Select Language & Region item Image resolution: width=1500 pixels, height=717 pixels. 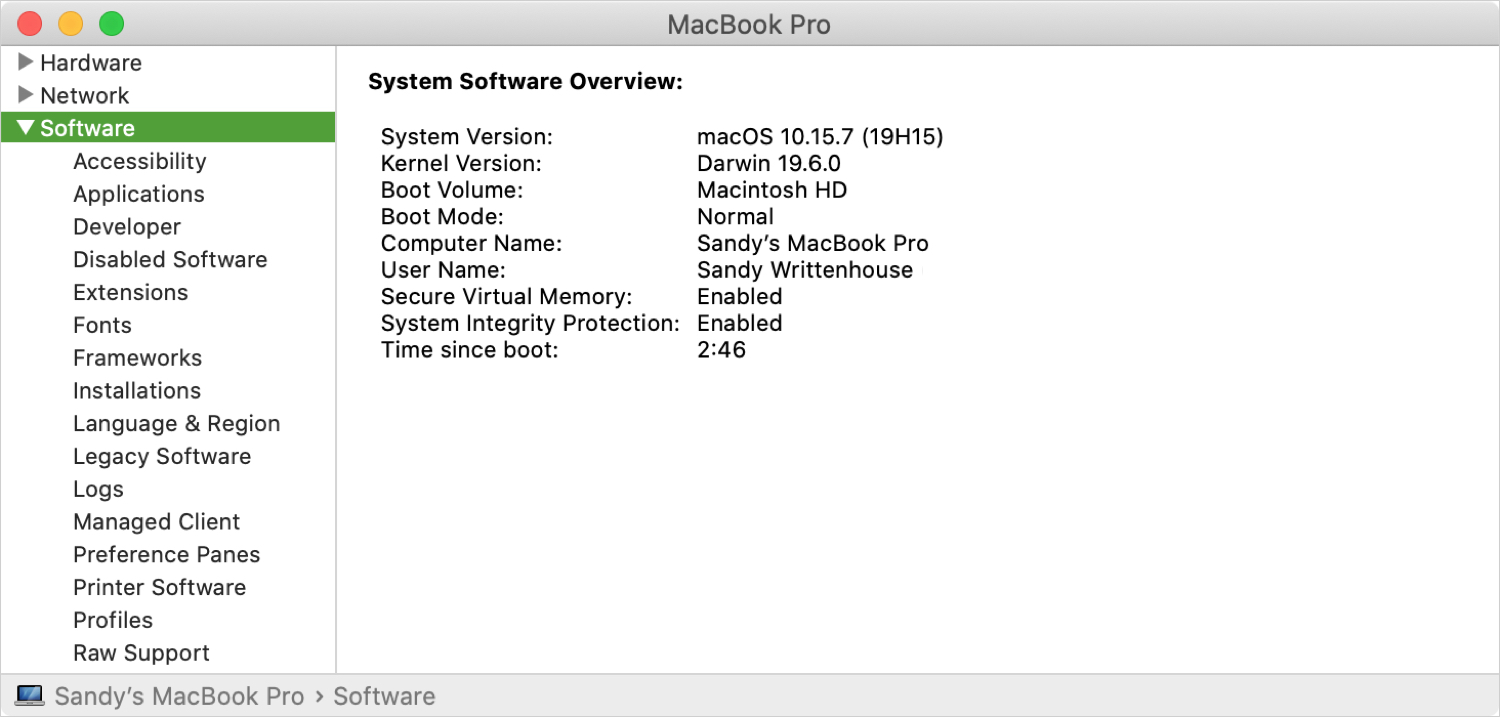click(176, 424)
